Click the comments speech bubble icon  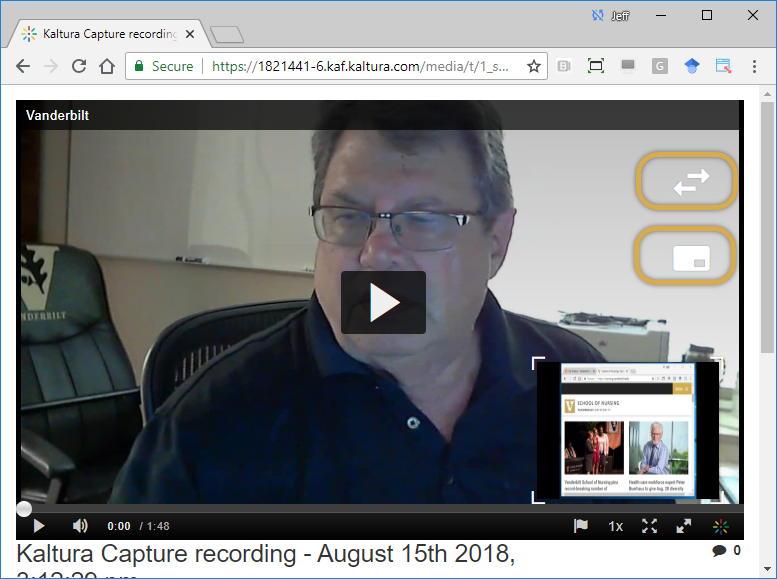click(719, 551)
